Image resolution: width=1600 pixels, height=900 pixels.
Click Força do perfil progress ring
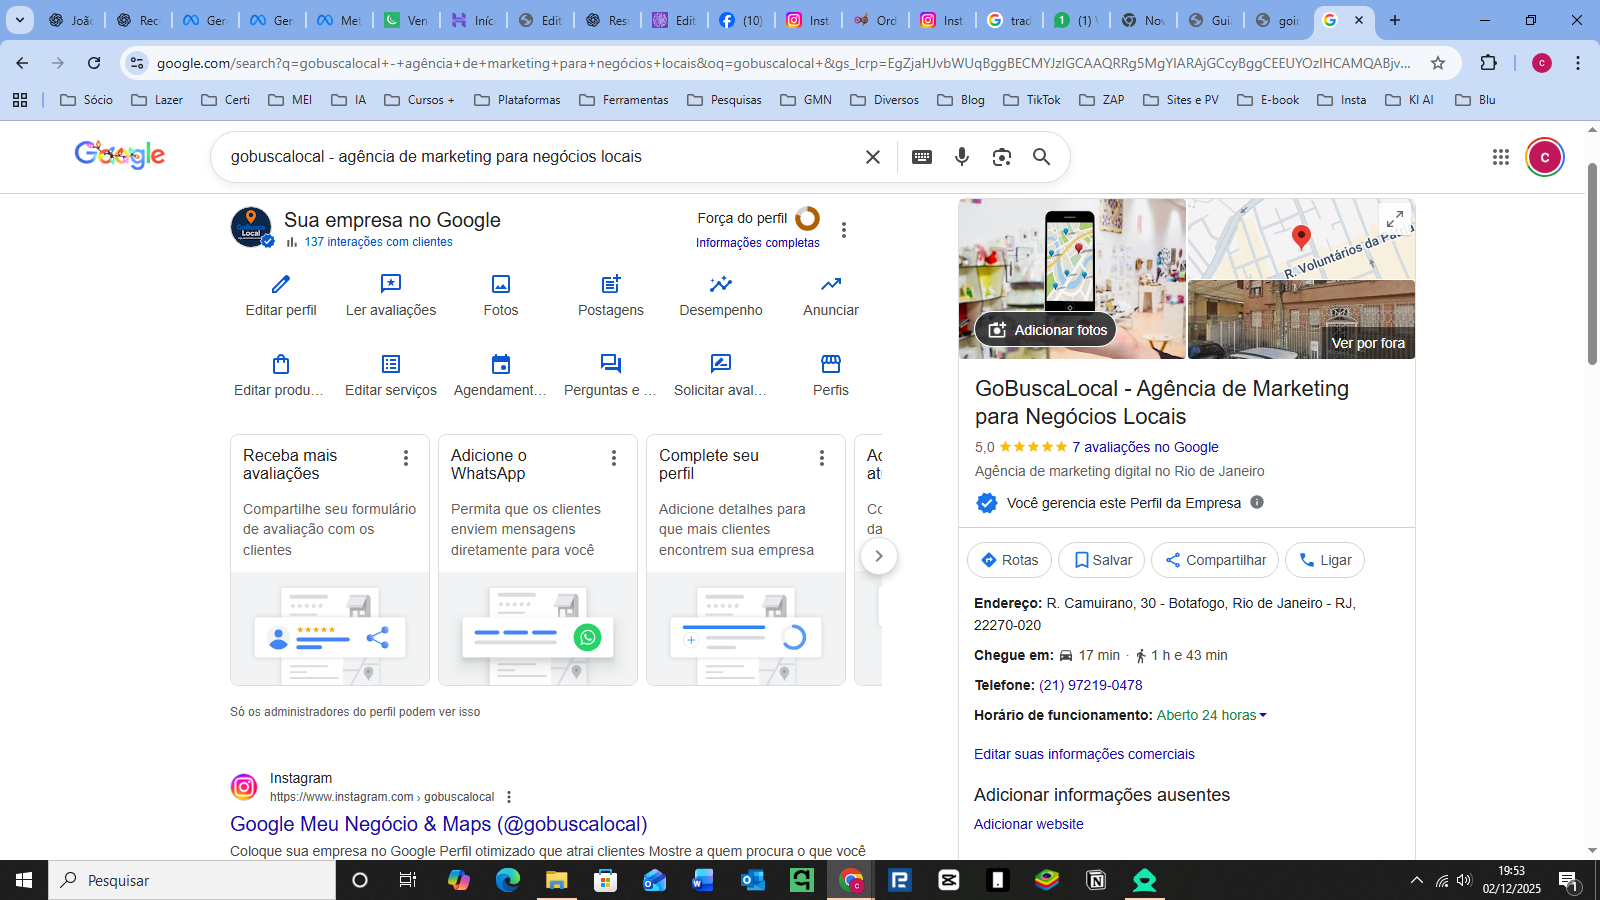click(x=808, y=218)
